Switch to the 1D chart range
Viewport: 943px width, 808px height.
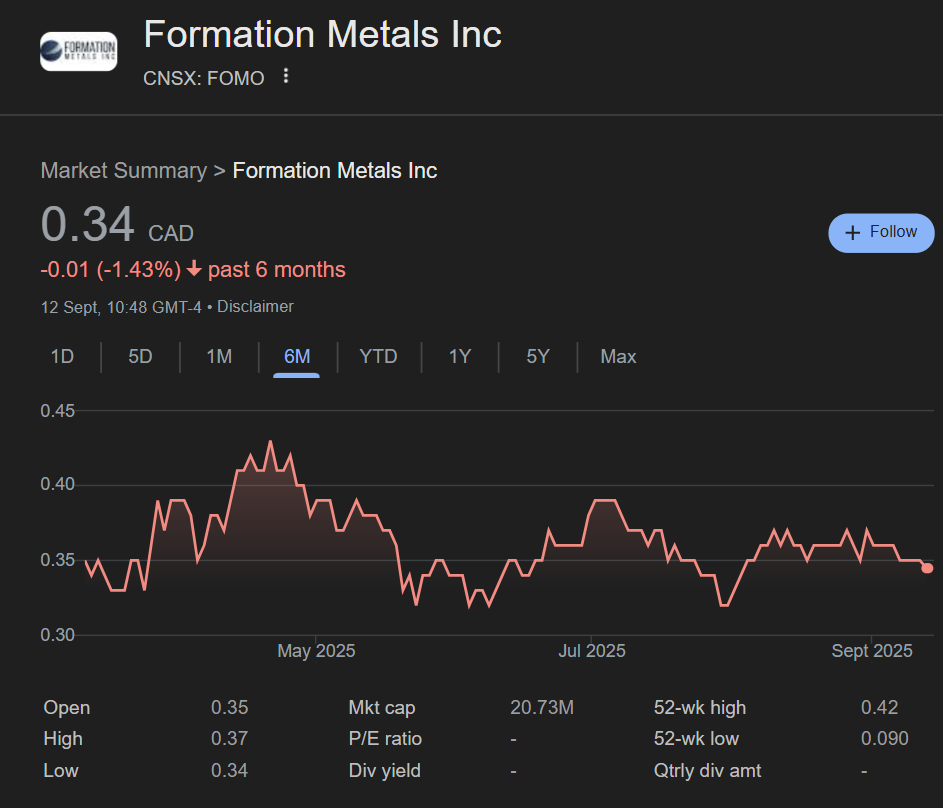[62, 357]
